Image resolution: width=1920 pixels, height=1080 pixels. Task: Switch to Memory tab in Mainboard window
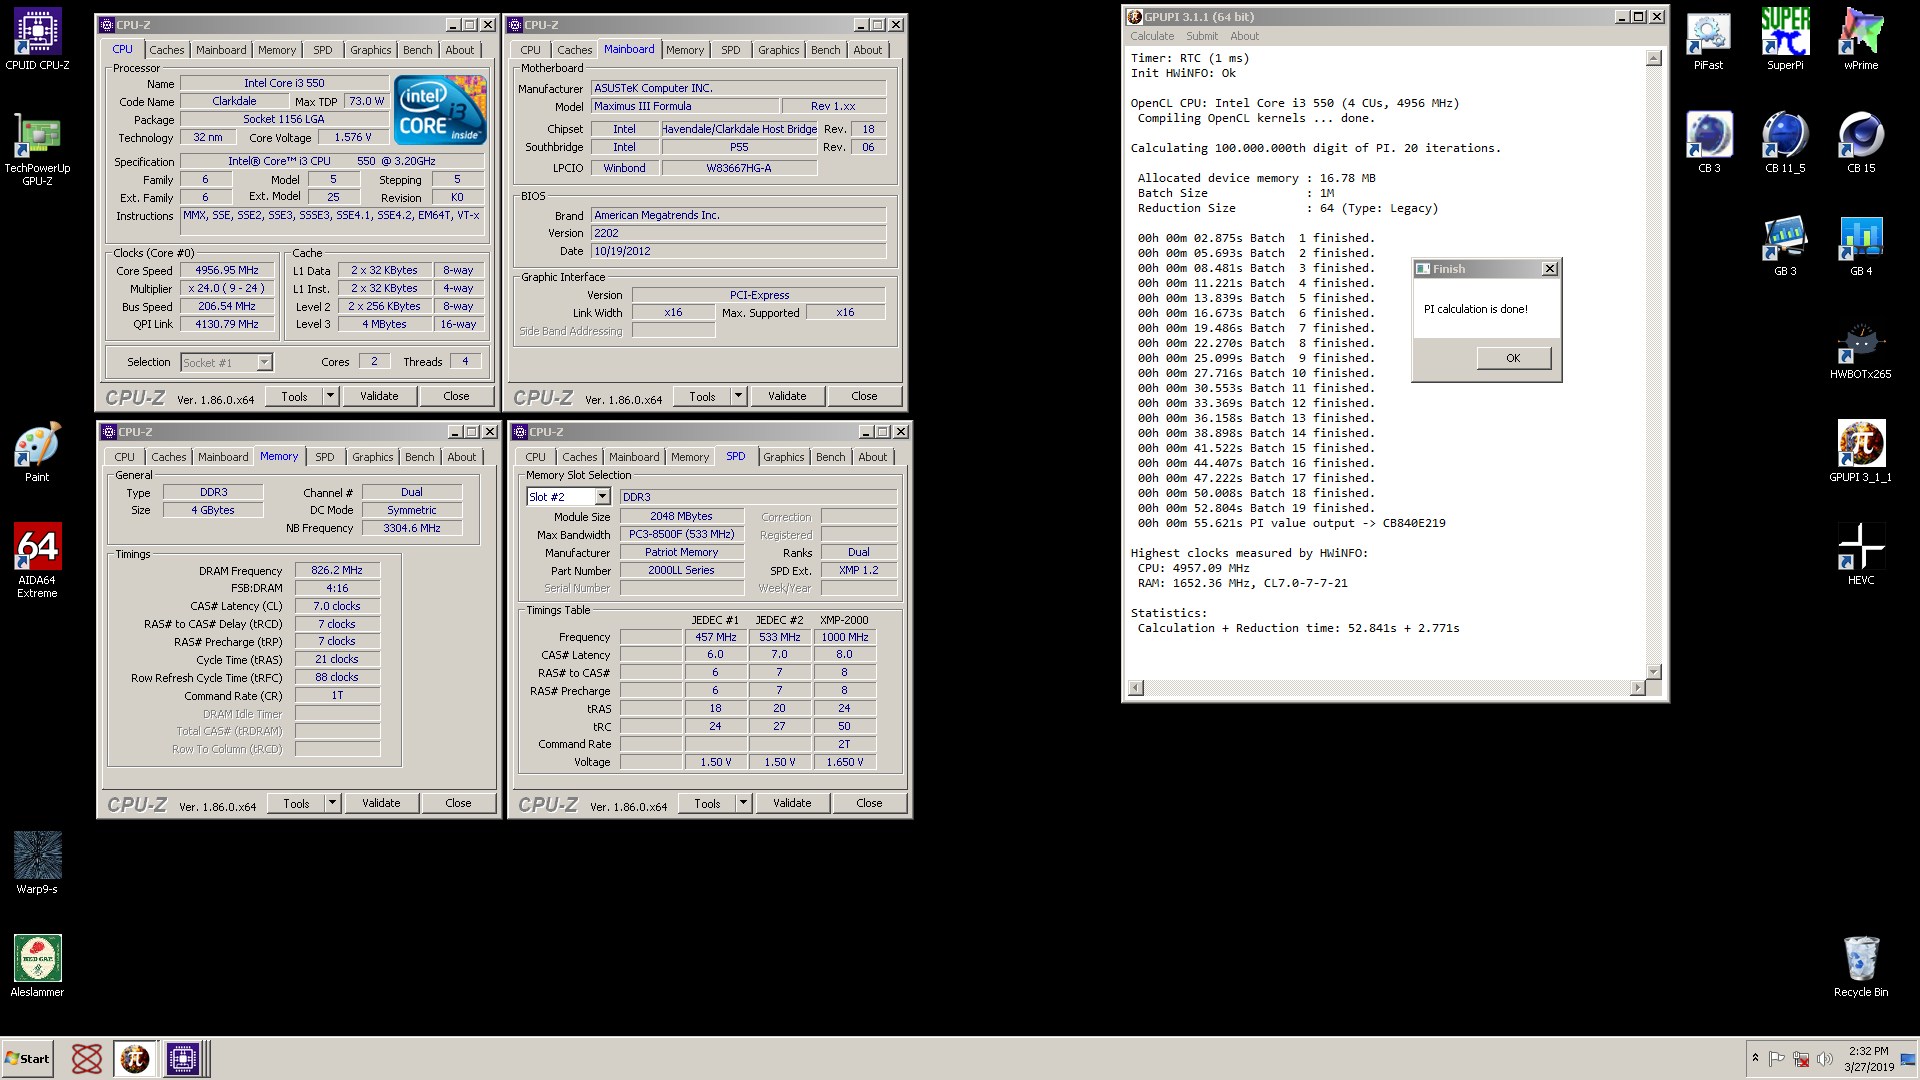[x=685, y=50]
